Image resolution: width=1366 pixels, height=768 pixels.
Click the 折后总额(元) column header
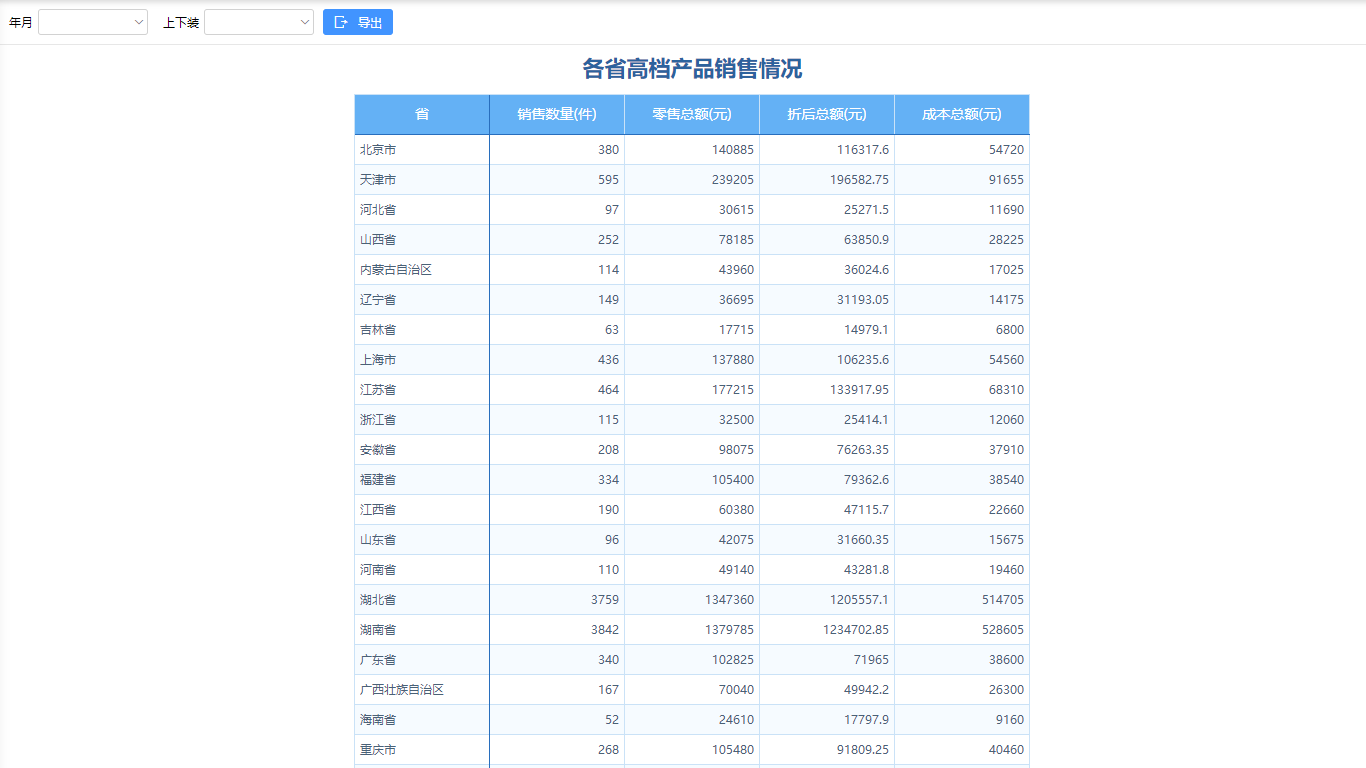pos(827,114)
